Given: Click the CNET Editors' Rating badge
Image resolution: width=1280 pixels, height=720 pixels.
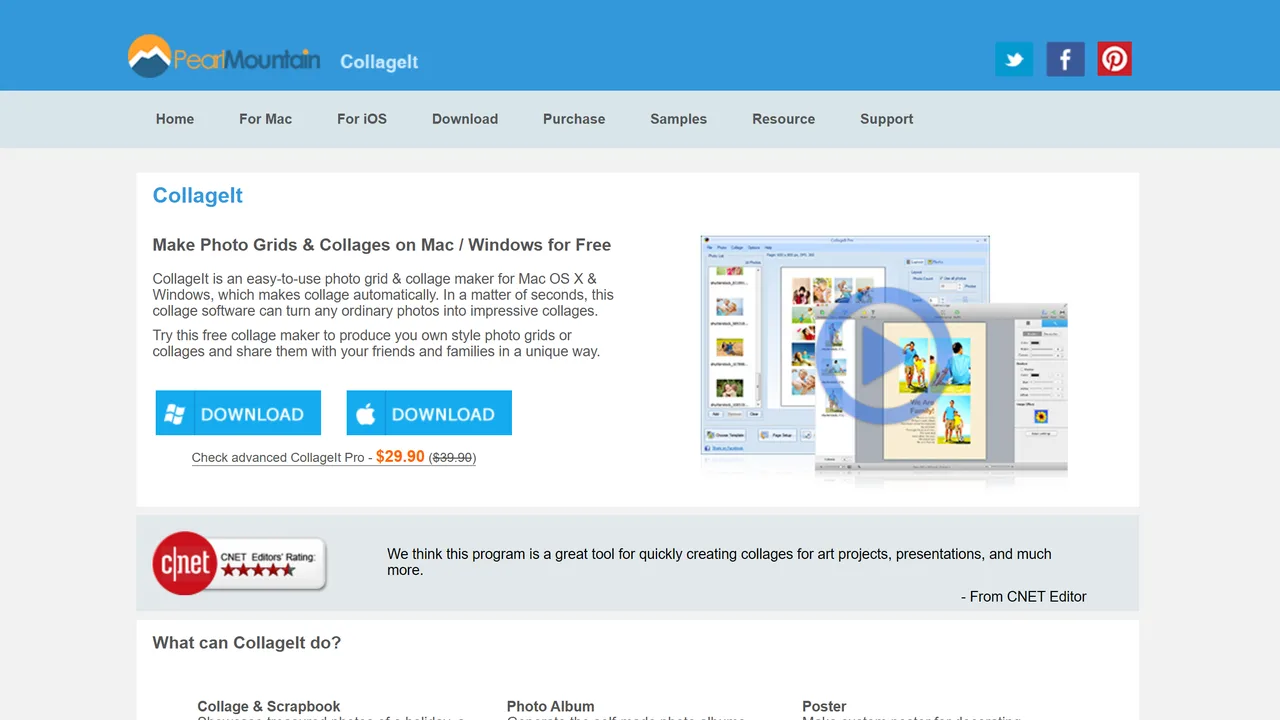Looking at the screenshot, I should click(x=240, y=562).
